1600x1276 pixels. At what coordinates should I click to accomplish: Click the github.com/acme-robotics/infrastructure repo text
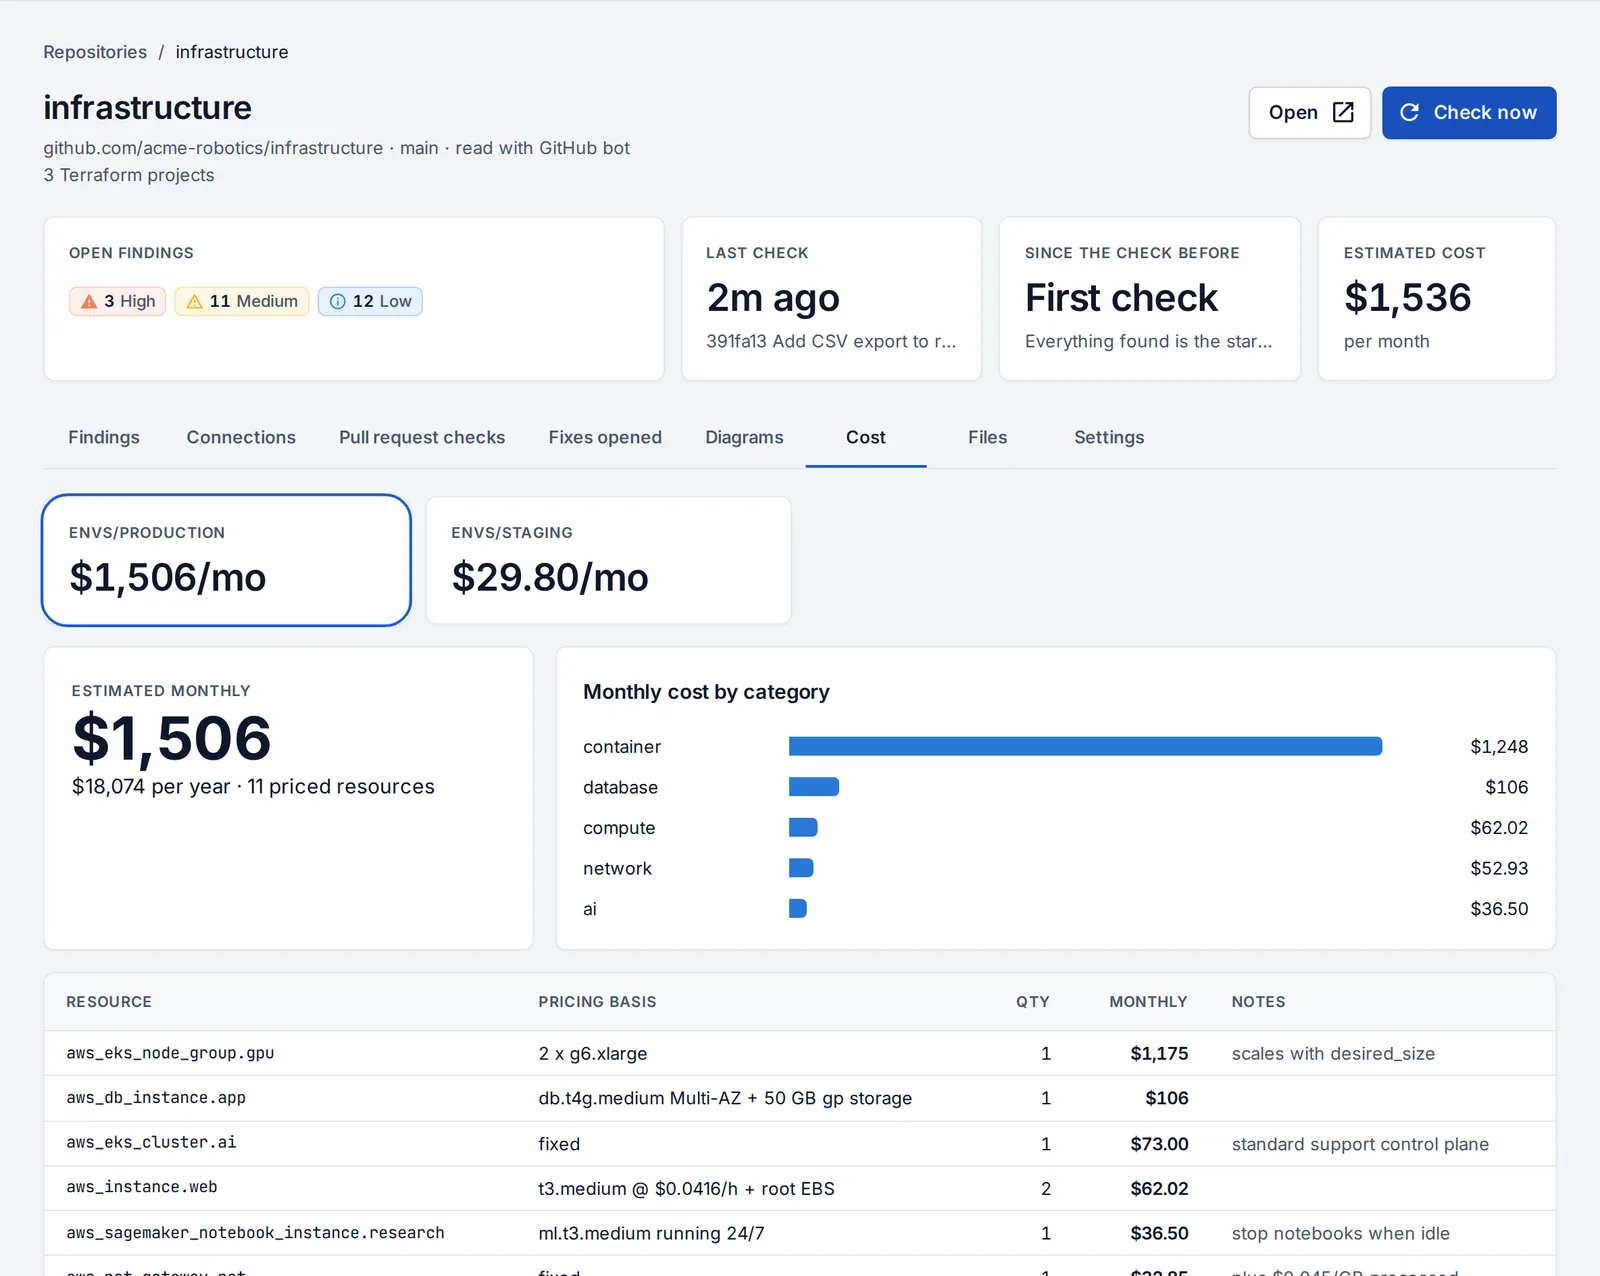tap(213, 148)
